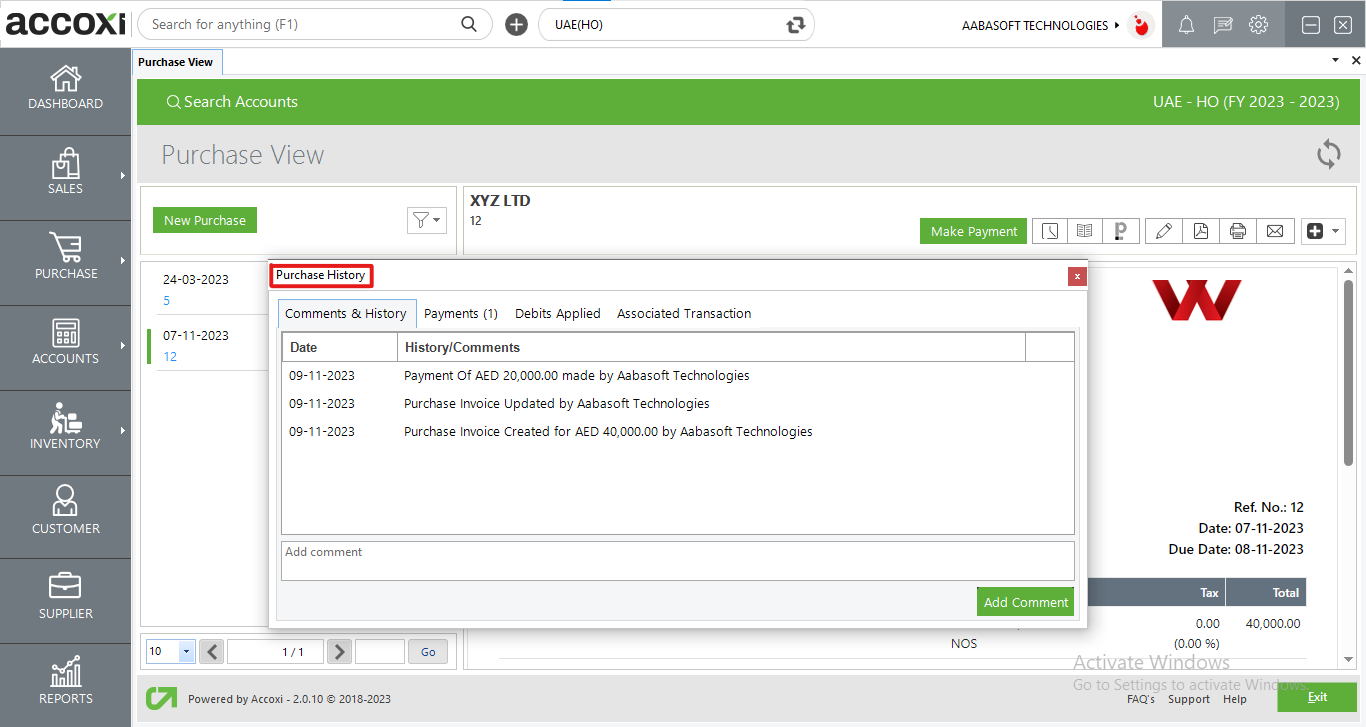Export the purchase invoice as PDF
The width and height of the screenshot is (1366, 727).
point(1200,230)
